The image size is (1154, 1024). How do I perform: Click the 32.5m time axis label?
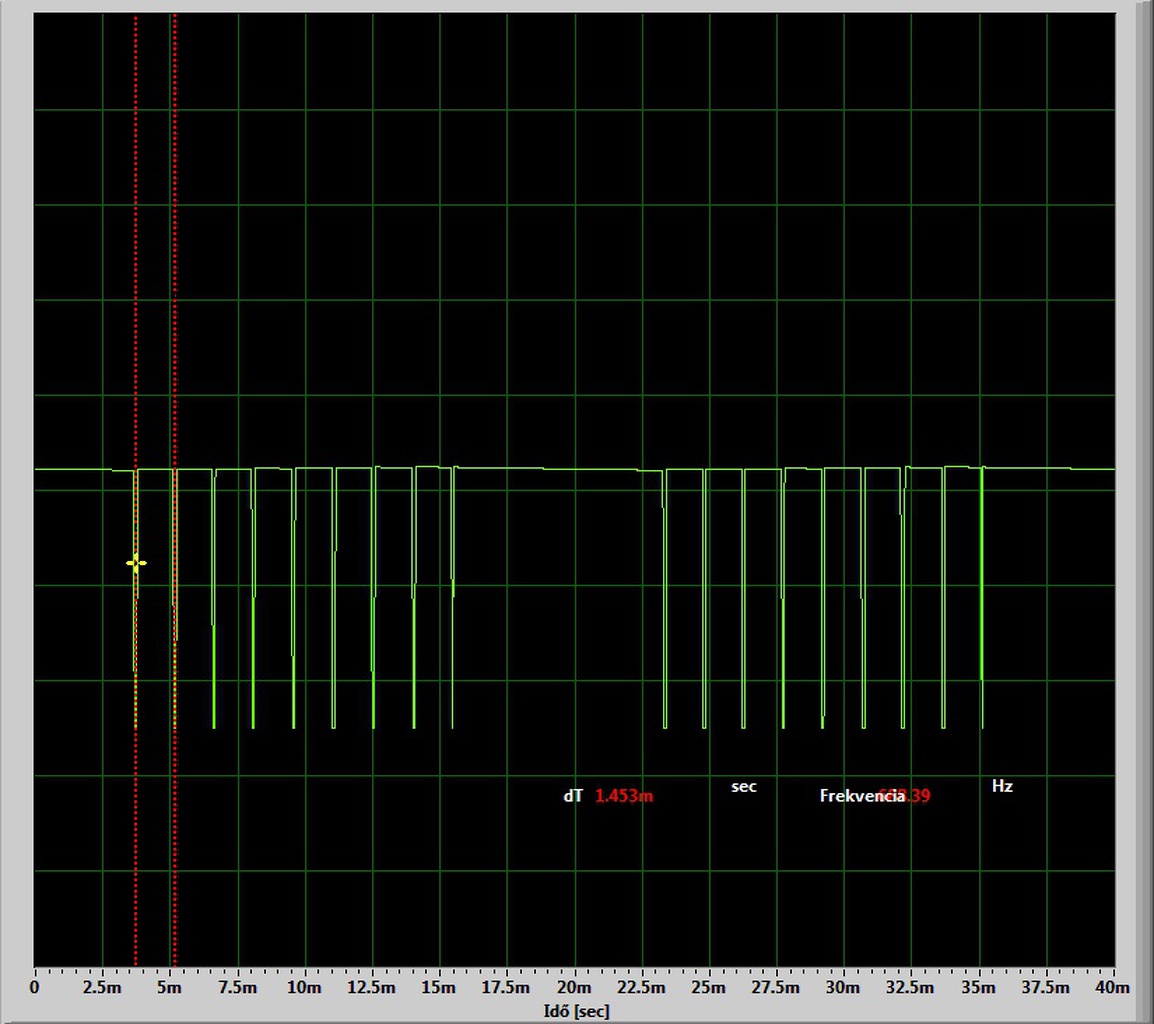910,988
